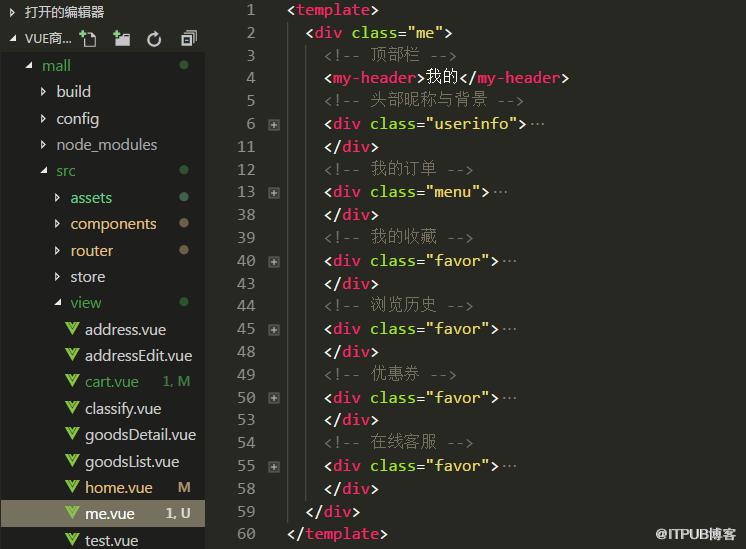Click the 1, M status badge on cart.vue
Viewport: 746px width, 549px height.
[x=176, y=381]
